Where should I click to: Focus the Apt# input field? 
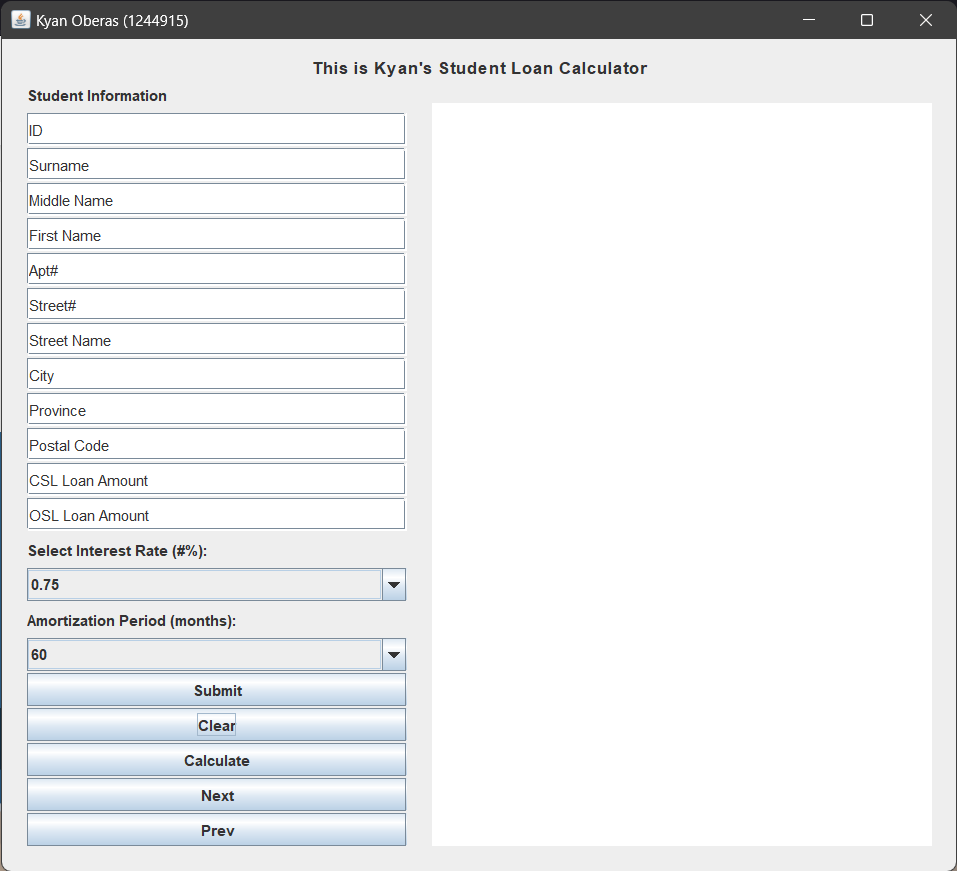click(x=216, y=270)
